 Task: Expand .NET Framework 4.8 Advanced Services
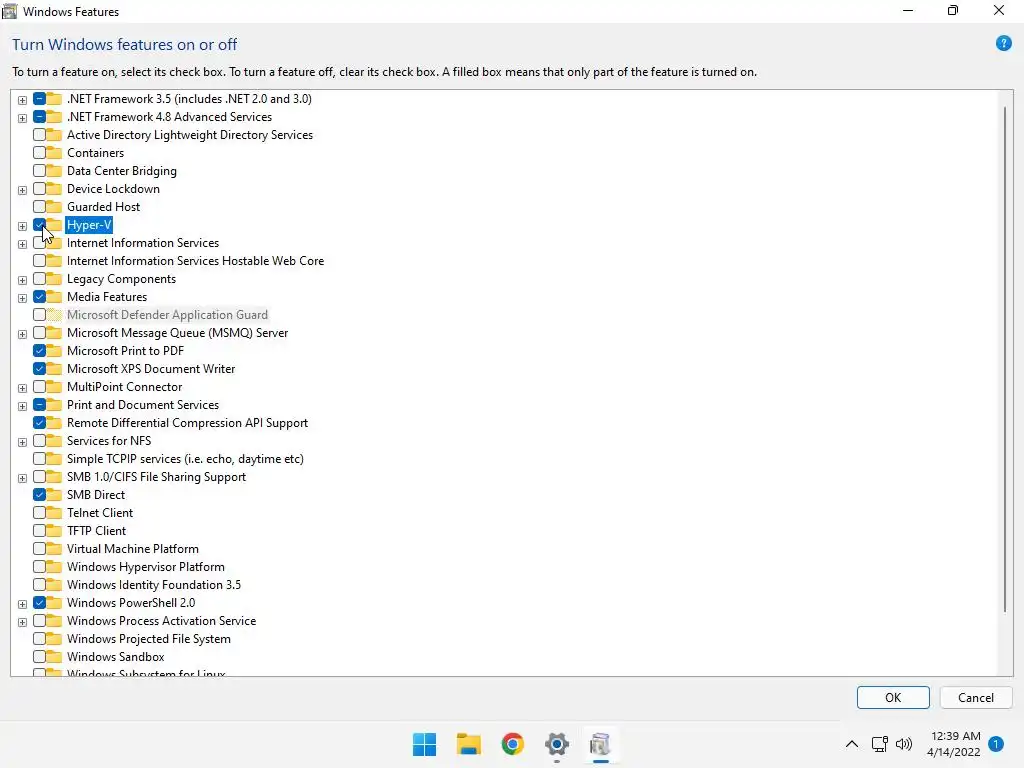point(22,118)
